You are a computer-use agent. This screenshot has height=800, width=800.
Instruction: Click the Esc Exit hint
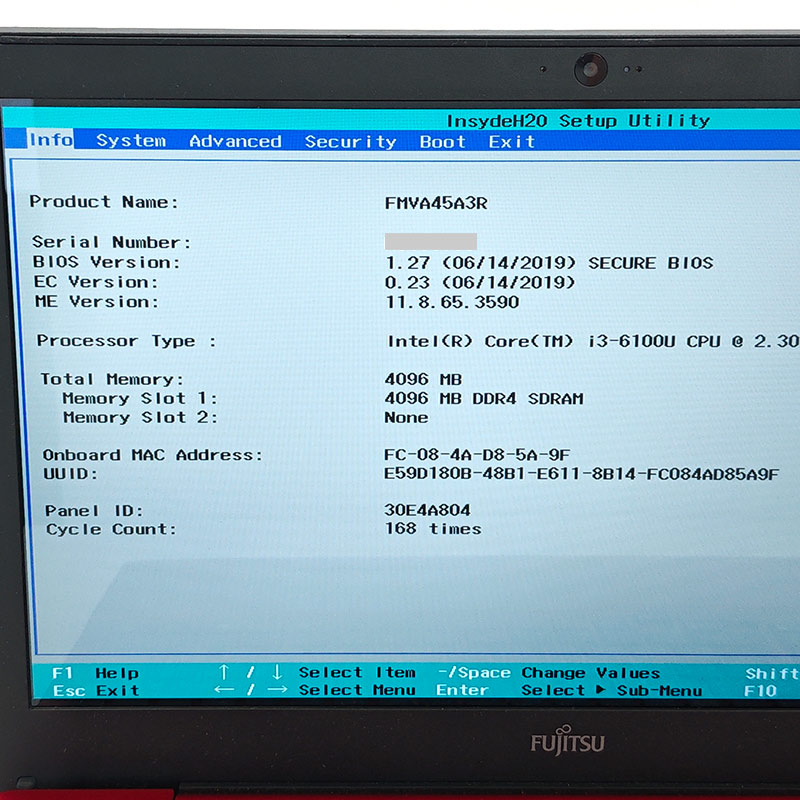(x=96, y=690)
